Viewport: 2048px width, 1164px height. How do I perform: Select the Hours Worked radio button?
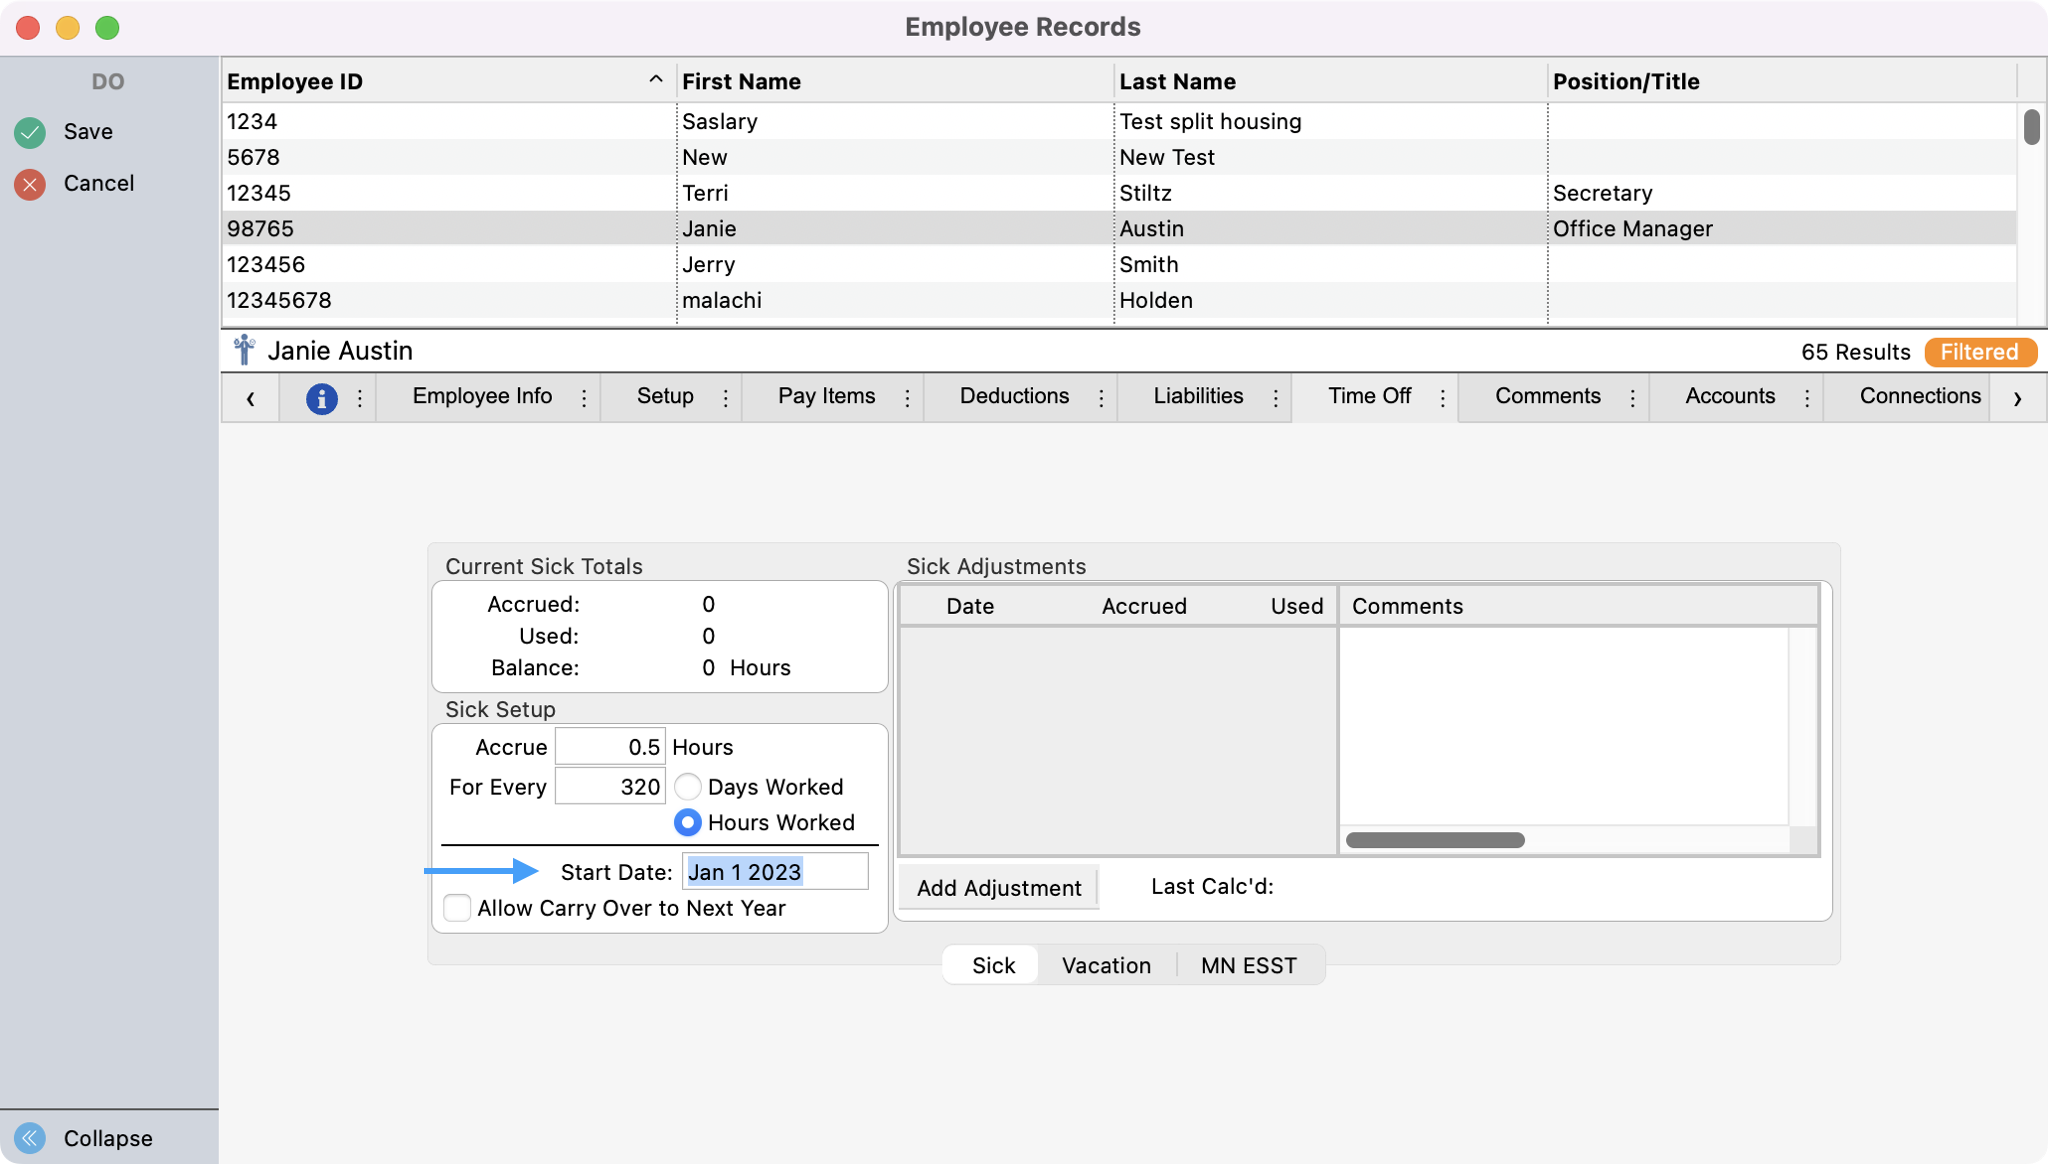688,823
